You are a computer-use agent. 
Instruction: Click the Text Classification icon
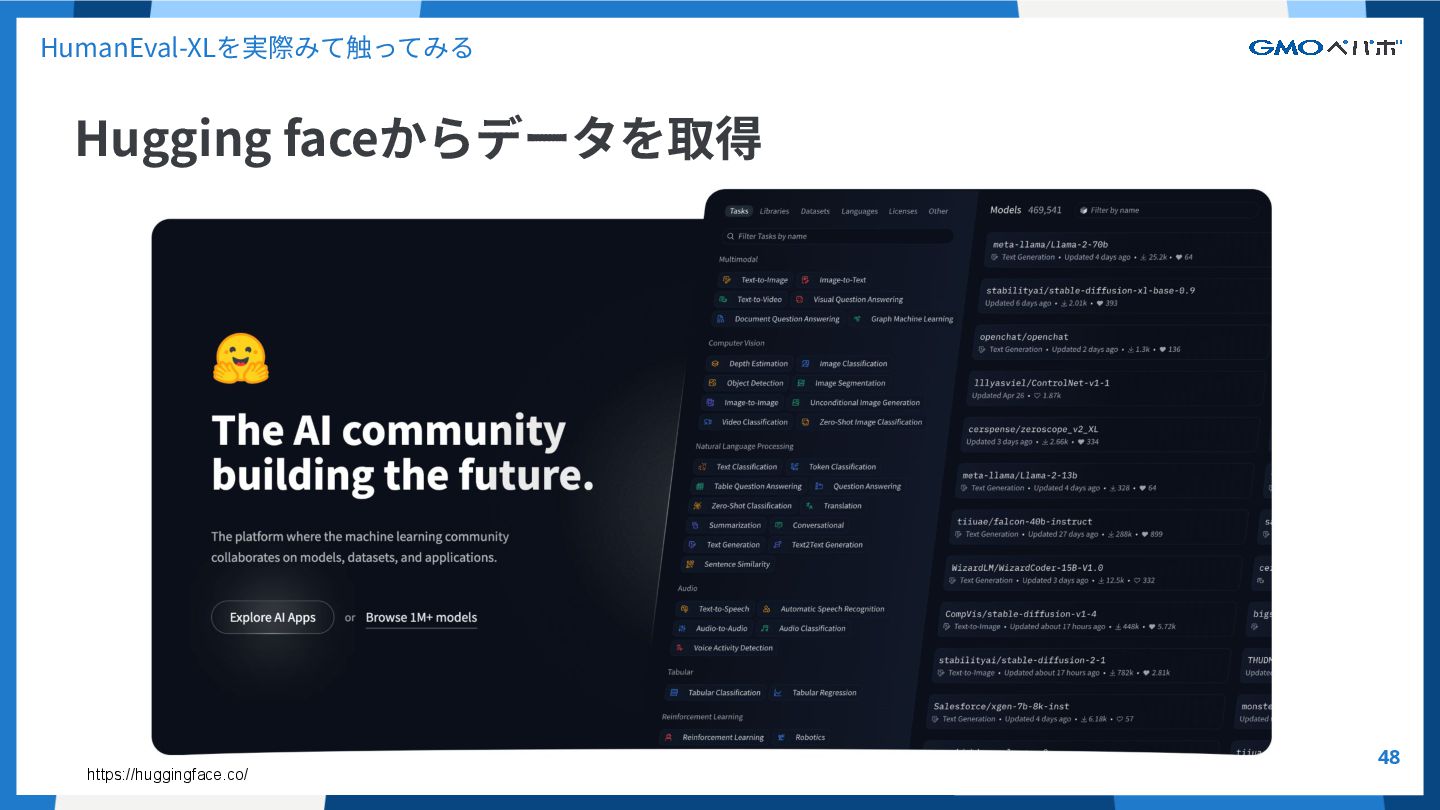(703, 467)
